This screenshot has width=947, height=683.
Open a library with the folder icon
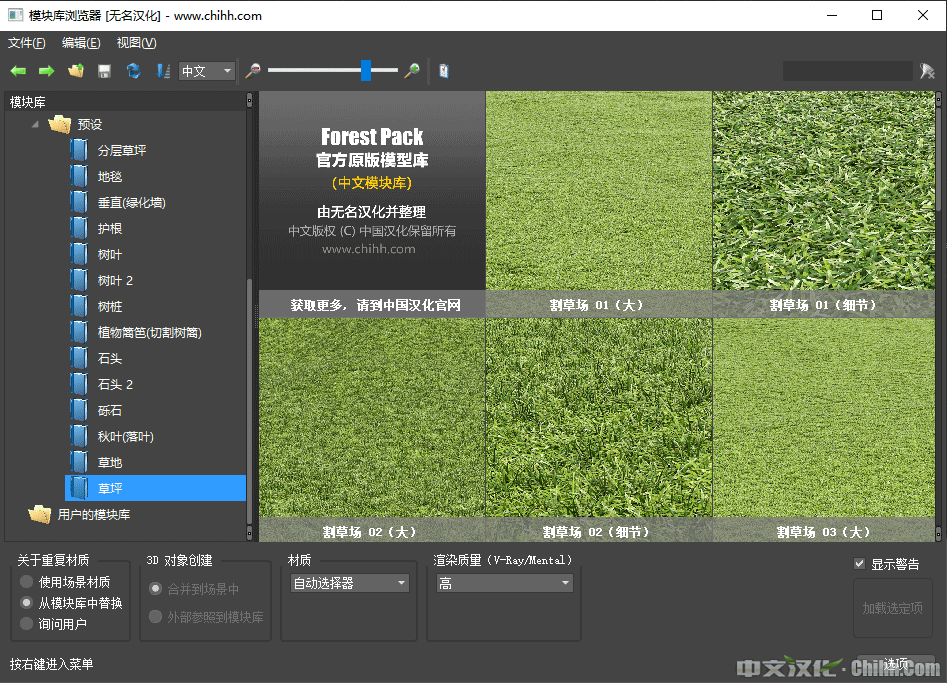[75, 71]
